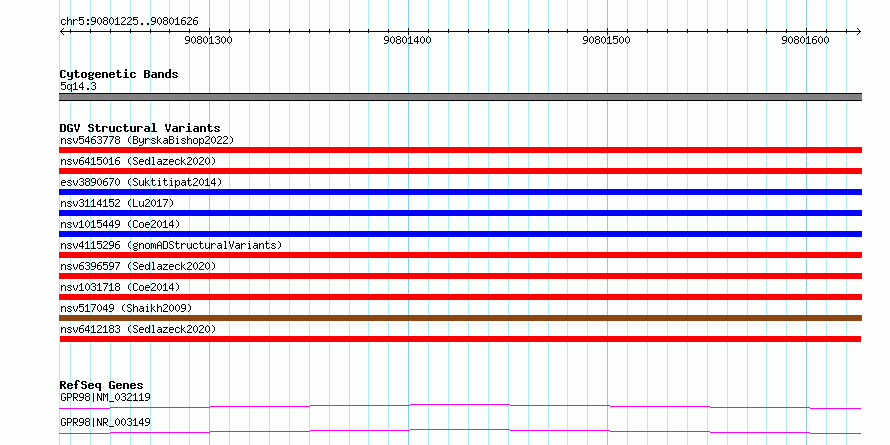Click the red bar below nsv1031718
This screenshot has width=890, height=445.
click(x=460, y=297)
